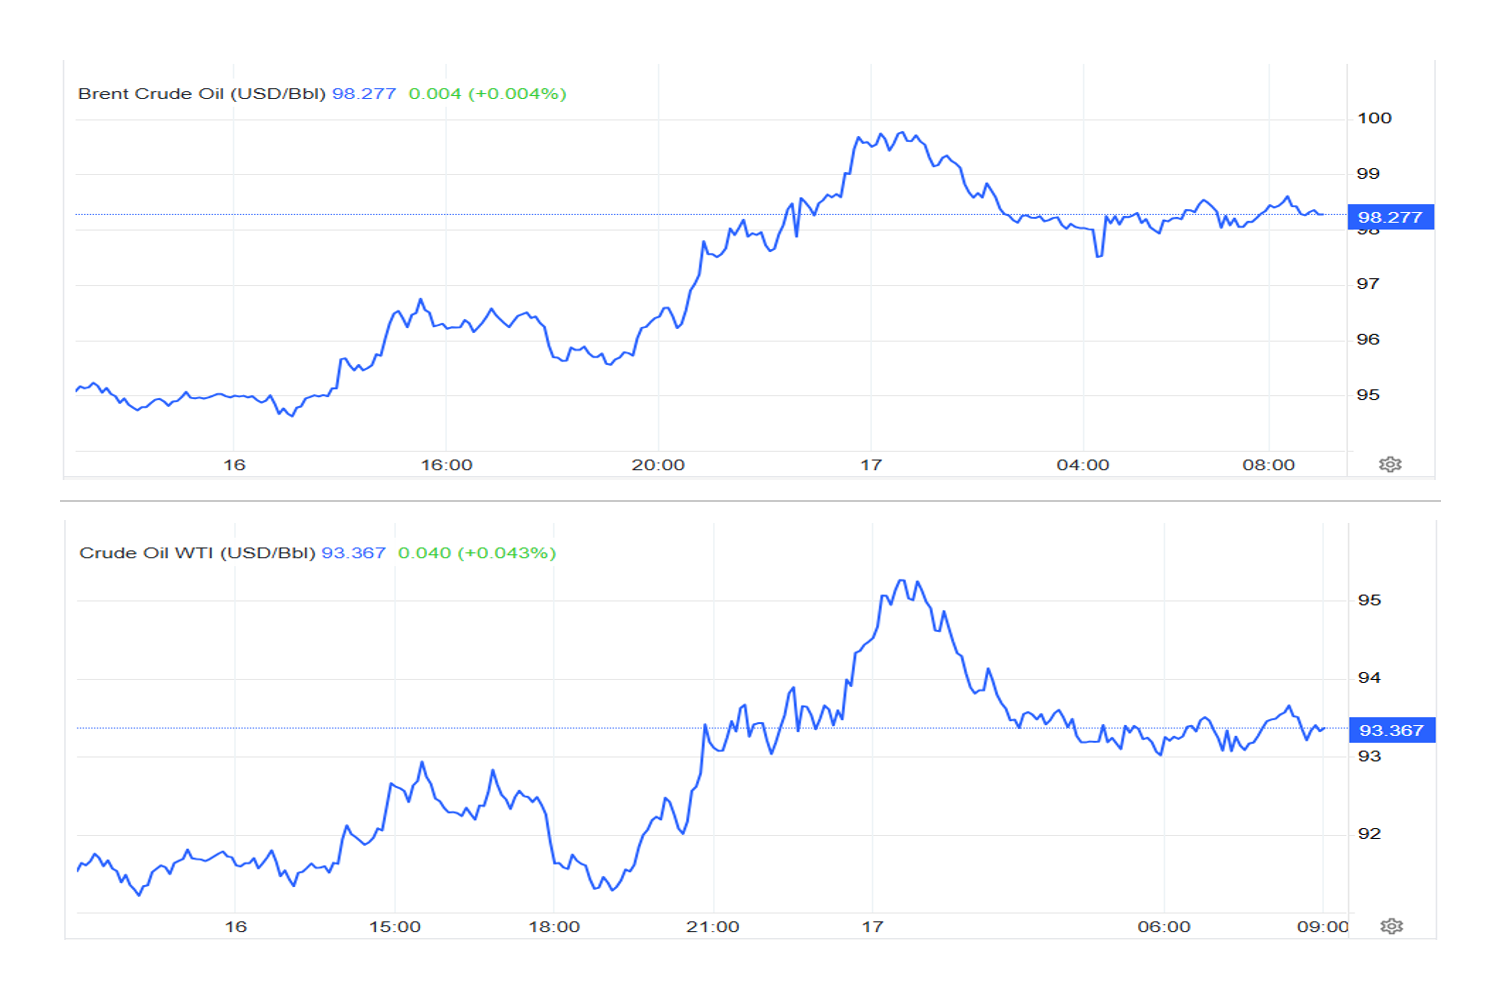Select the green 0.004 (+0.004%) change value

tap(487, 93)
